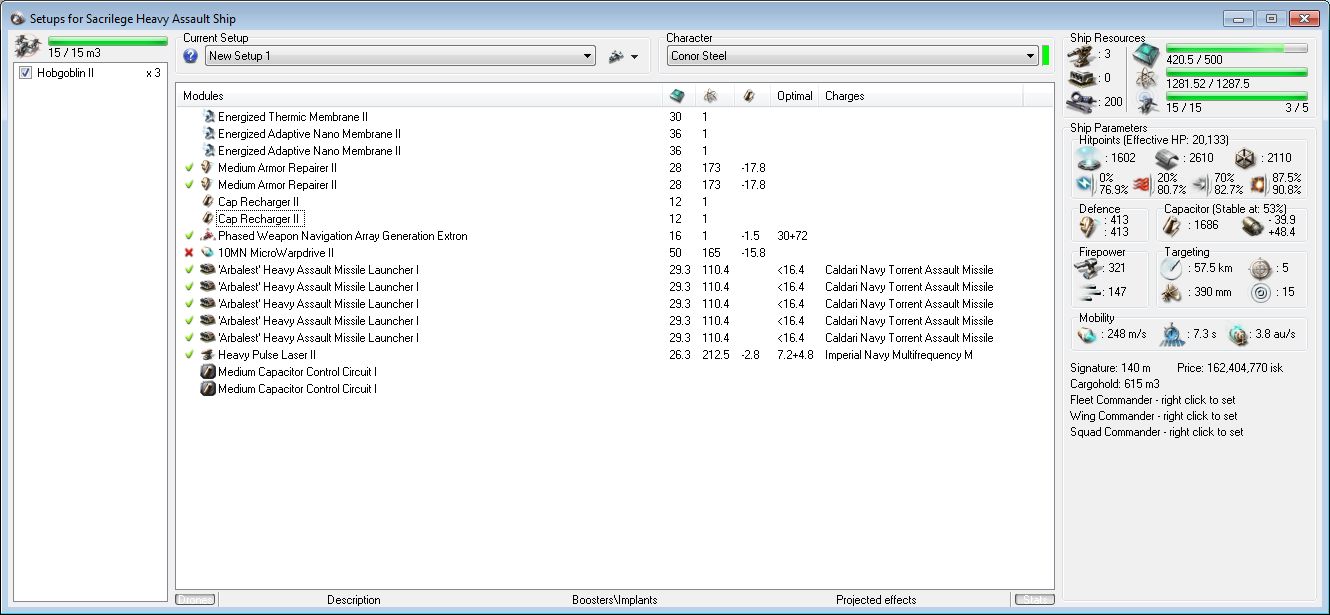Open the Current Setup dropdown
The height and width of the screenshot is (615, 1330).
coord(400,56)
